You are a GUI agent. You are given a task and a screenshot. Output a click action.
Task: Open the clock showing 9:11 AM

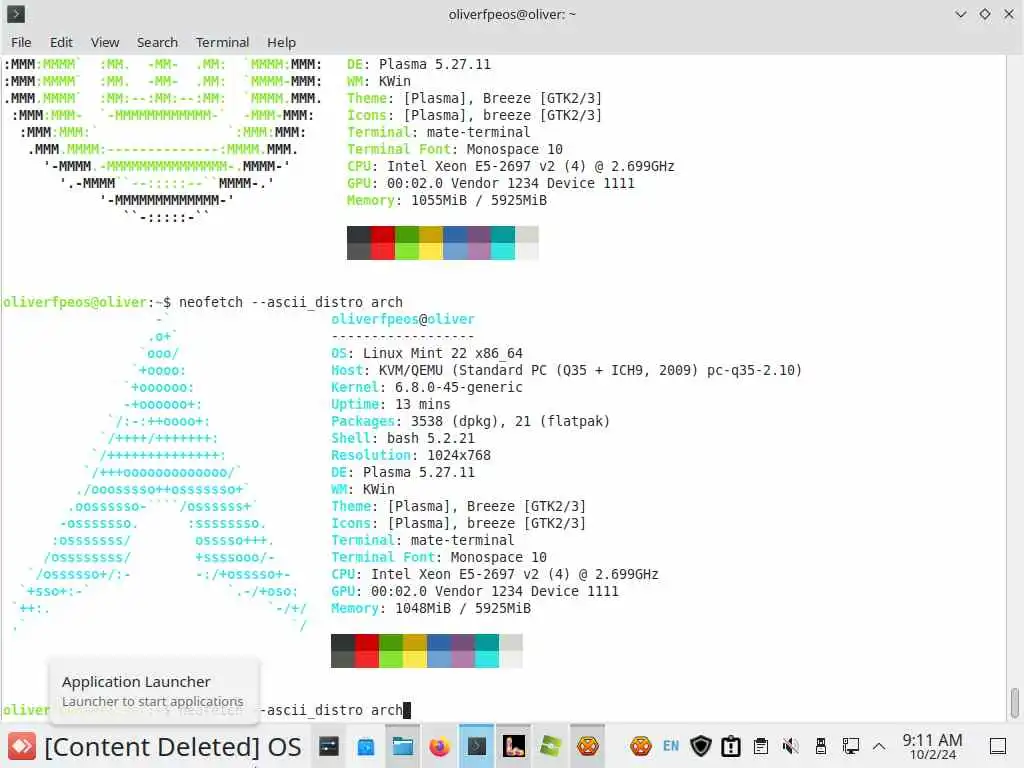(x=933, y=746)
